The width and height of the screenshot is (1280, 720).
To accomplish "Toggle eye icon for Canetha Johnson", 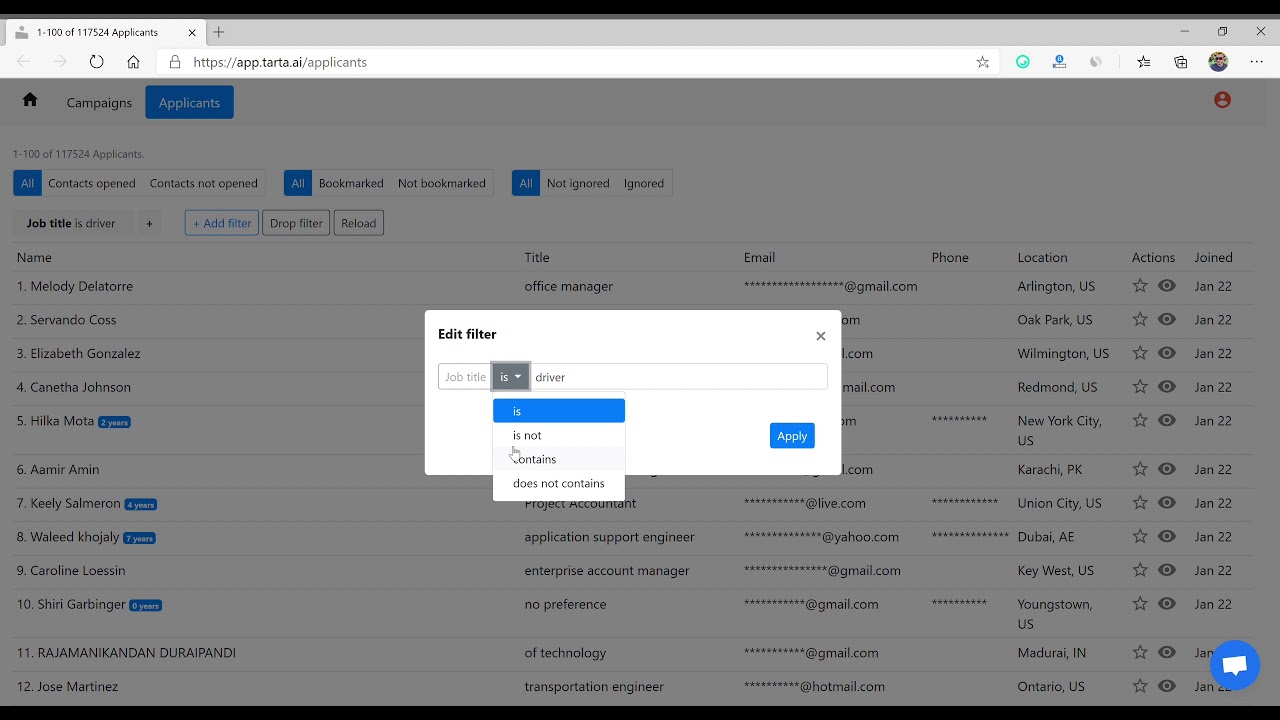I will (x=1167, y=387).
